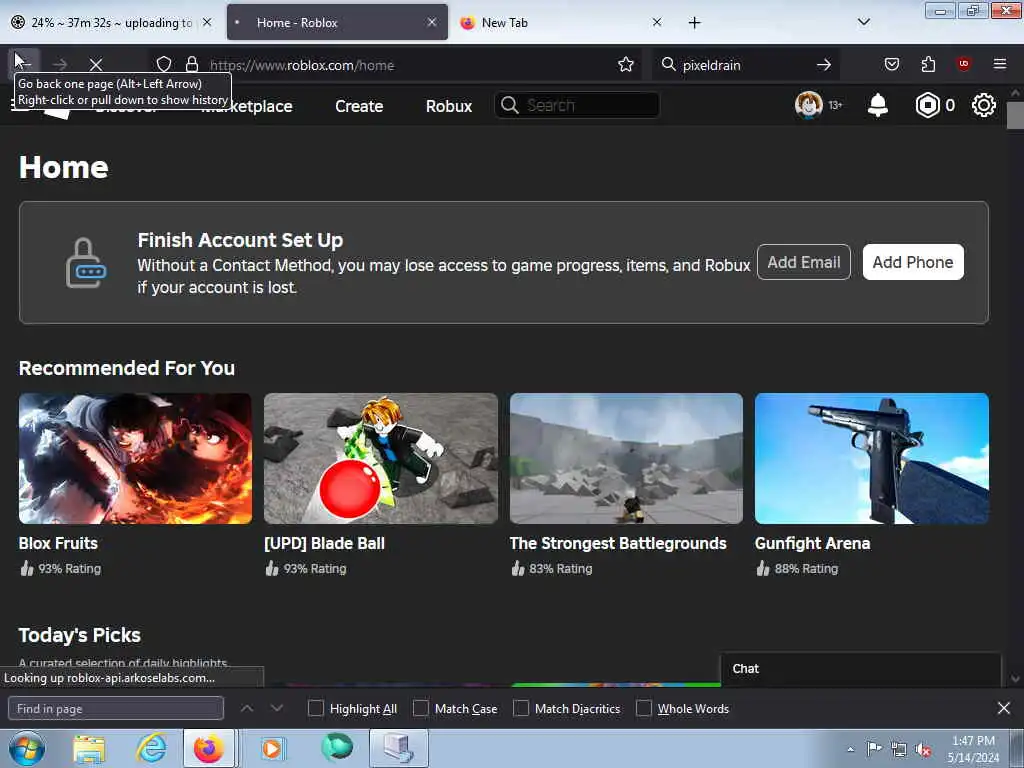Bookmark this page with the star icon

pyautogui.click(x=626, y=64)
